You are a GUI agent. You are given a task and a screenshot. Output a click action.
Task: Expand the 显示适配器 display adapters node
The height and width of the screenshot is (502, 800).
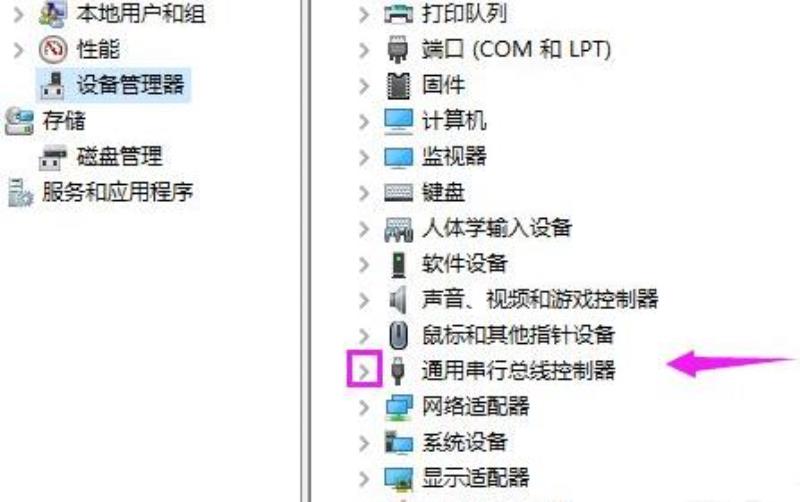coord(364,479)
